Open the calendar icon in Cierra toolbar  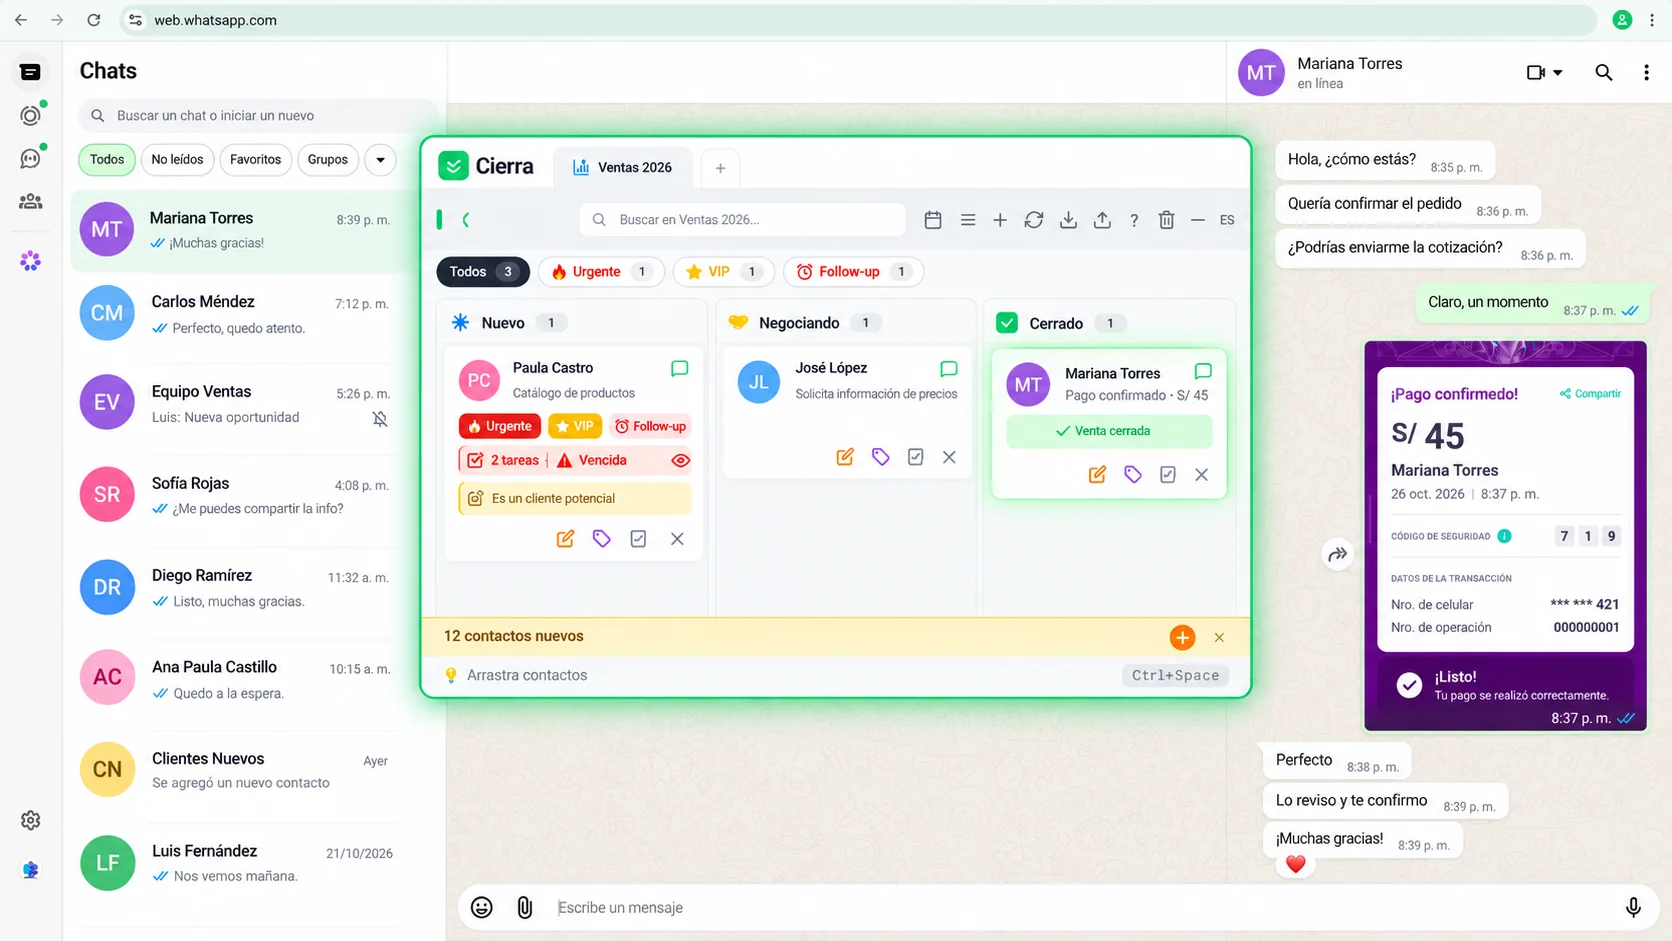[x=933, y=220]
